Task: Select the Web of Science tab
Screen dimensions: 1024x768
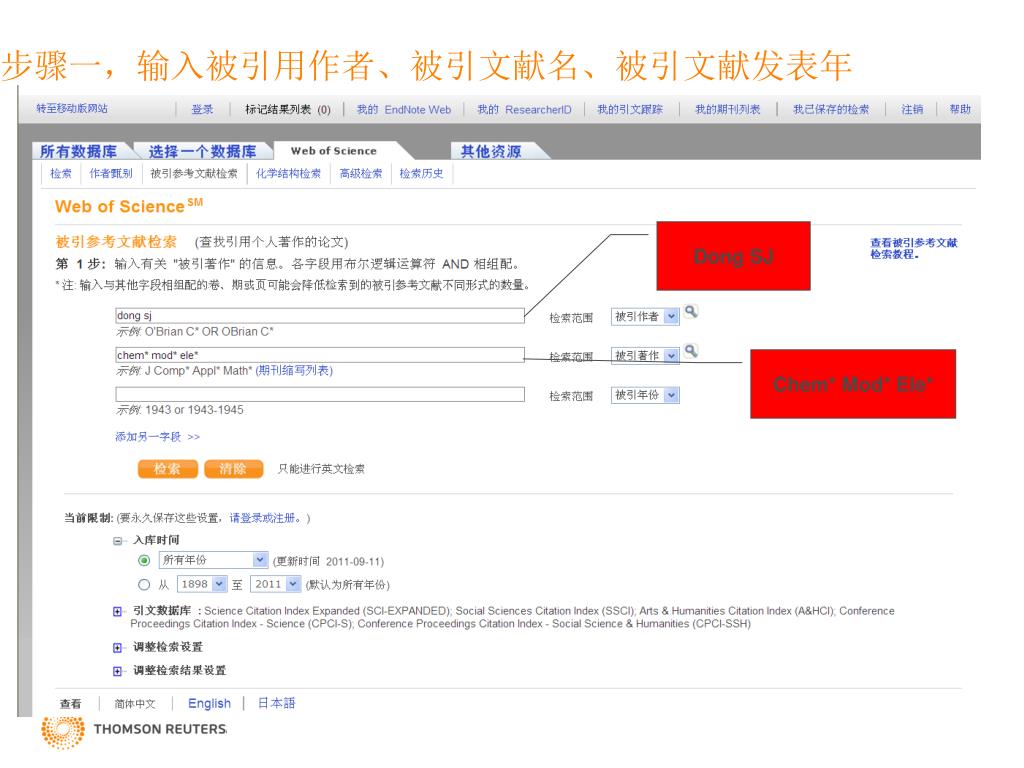Action: coord(334,151)
